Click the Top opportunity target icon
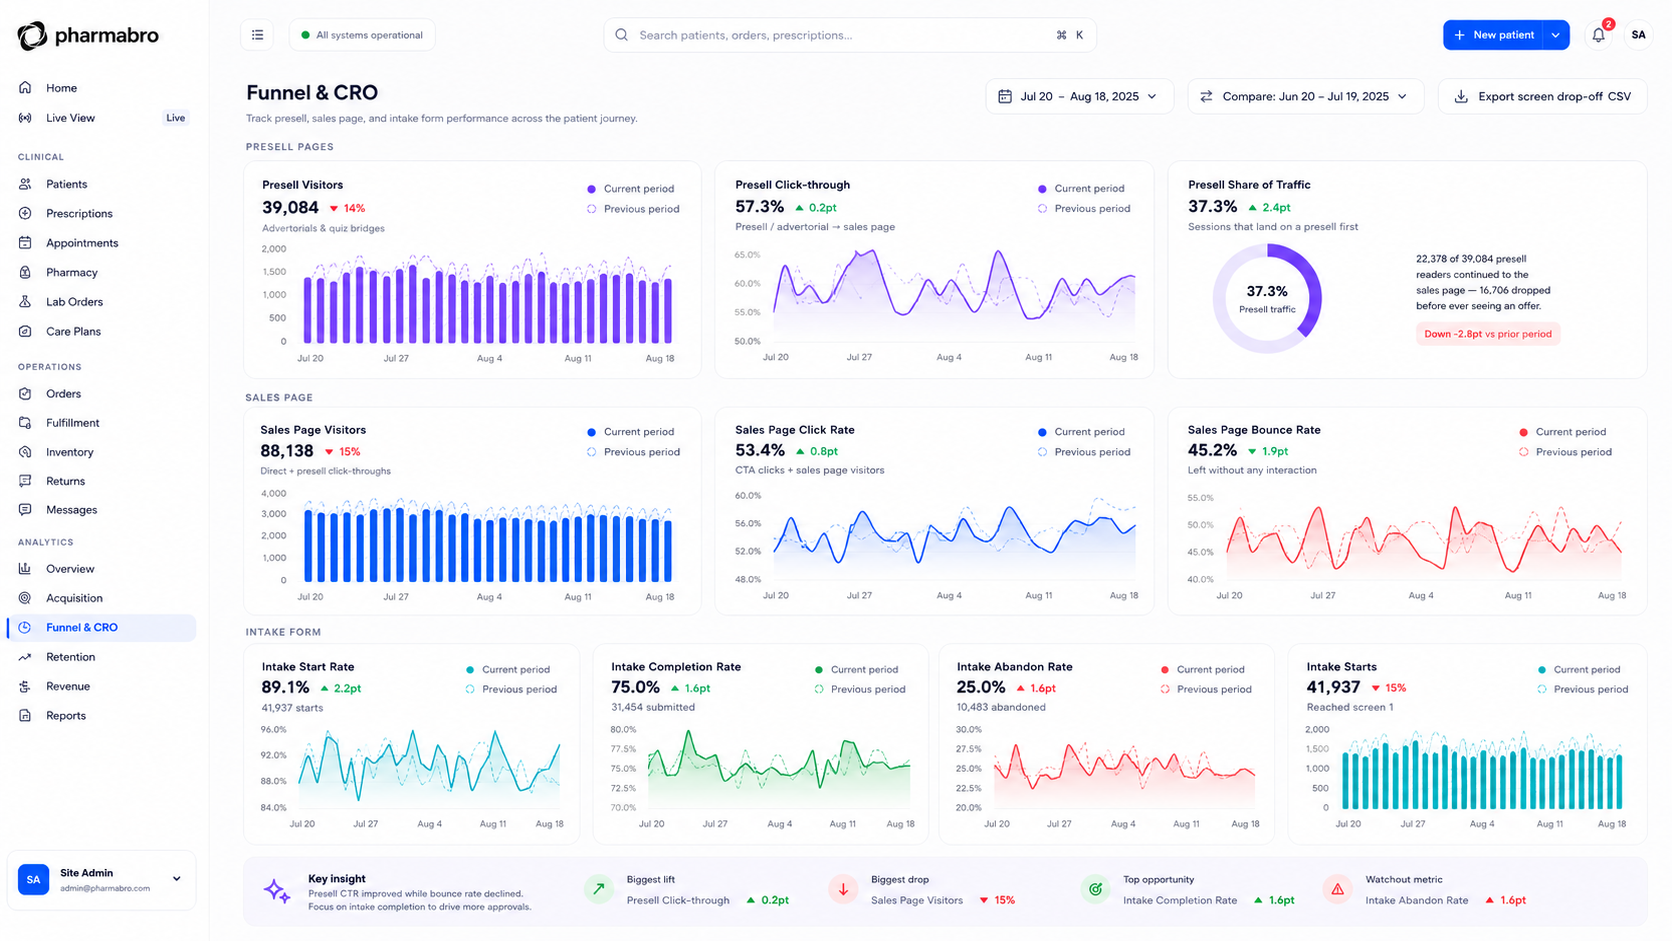 [1095, 889]
